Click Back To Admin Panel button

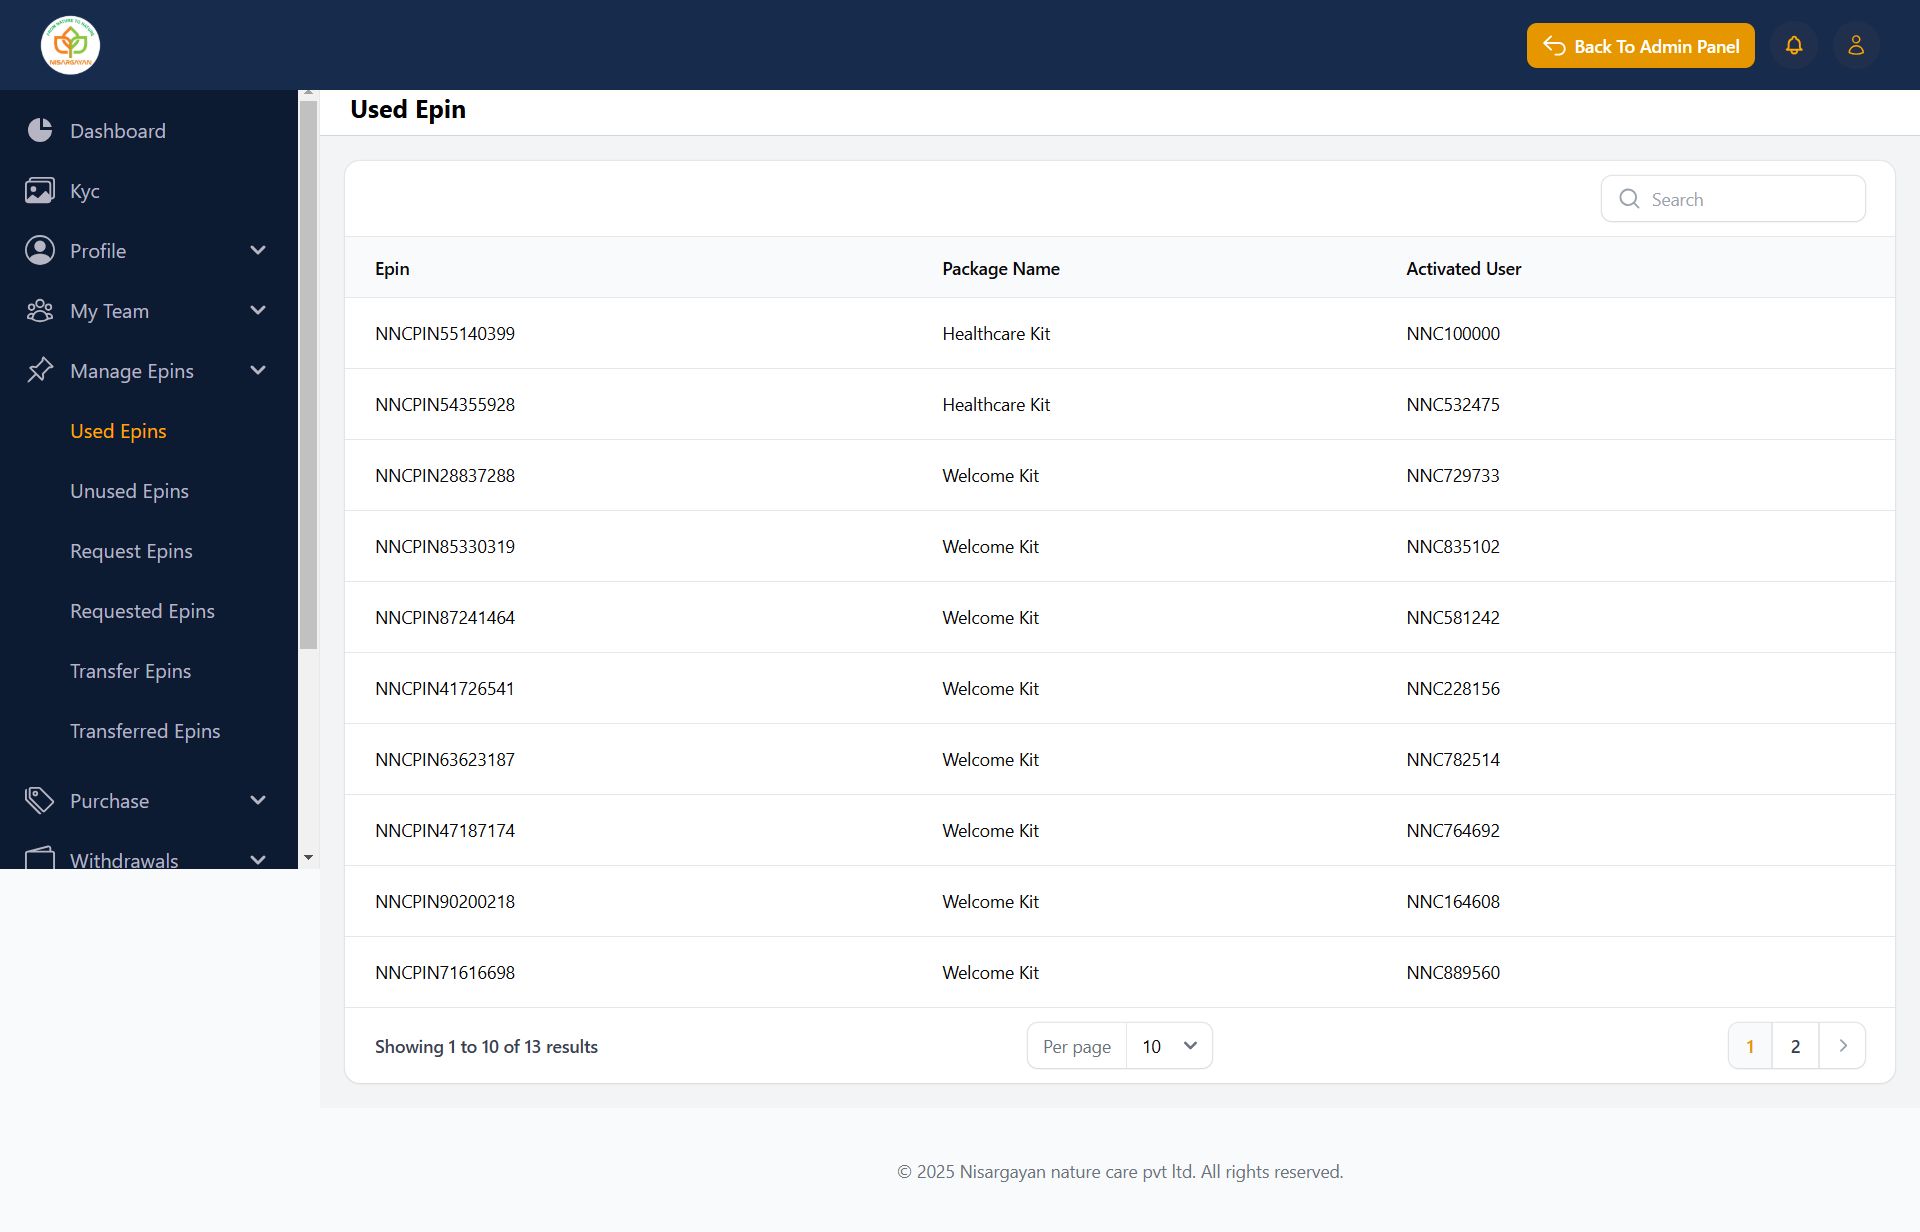pos(1640,46)
